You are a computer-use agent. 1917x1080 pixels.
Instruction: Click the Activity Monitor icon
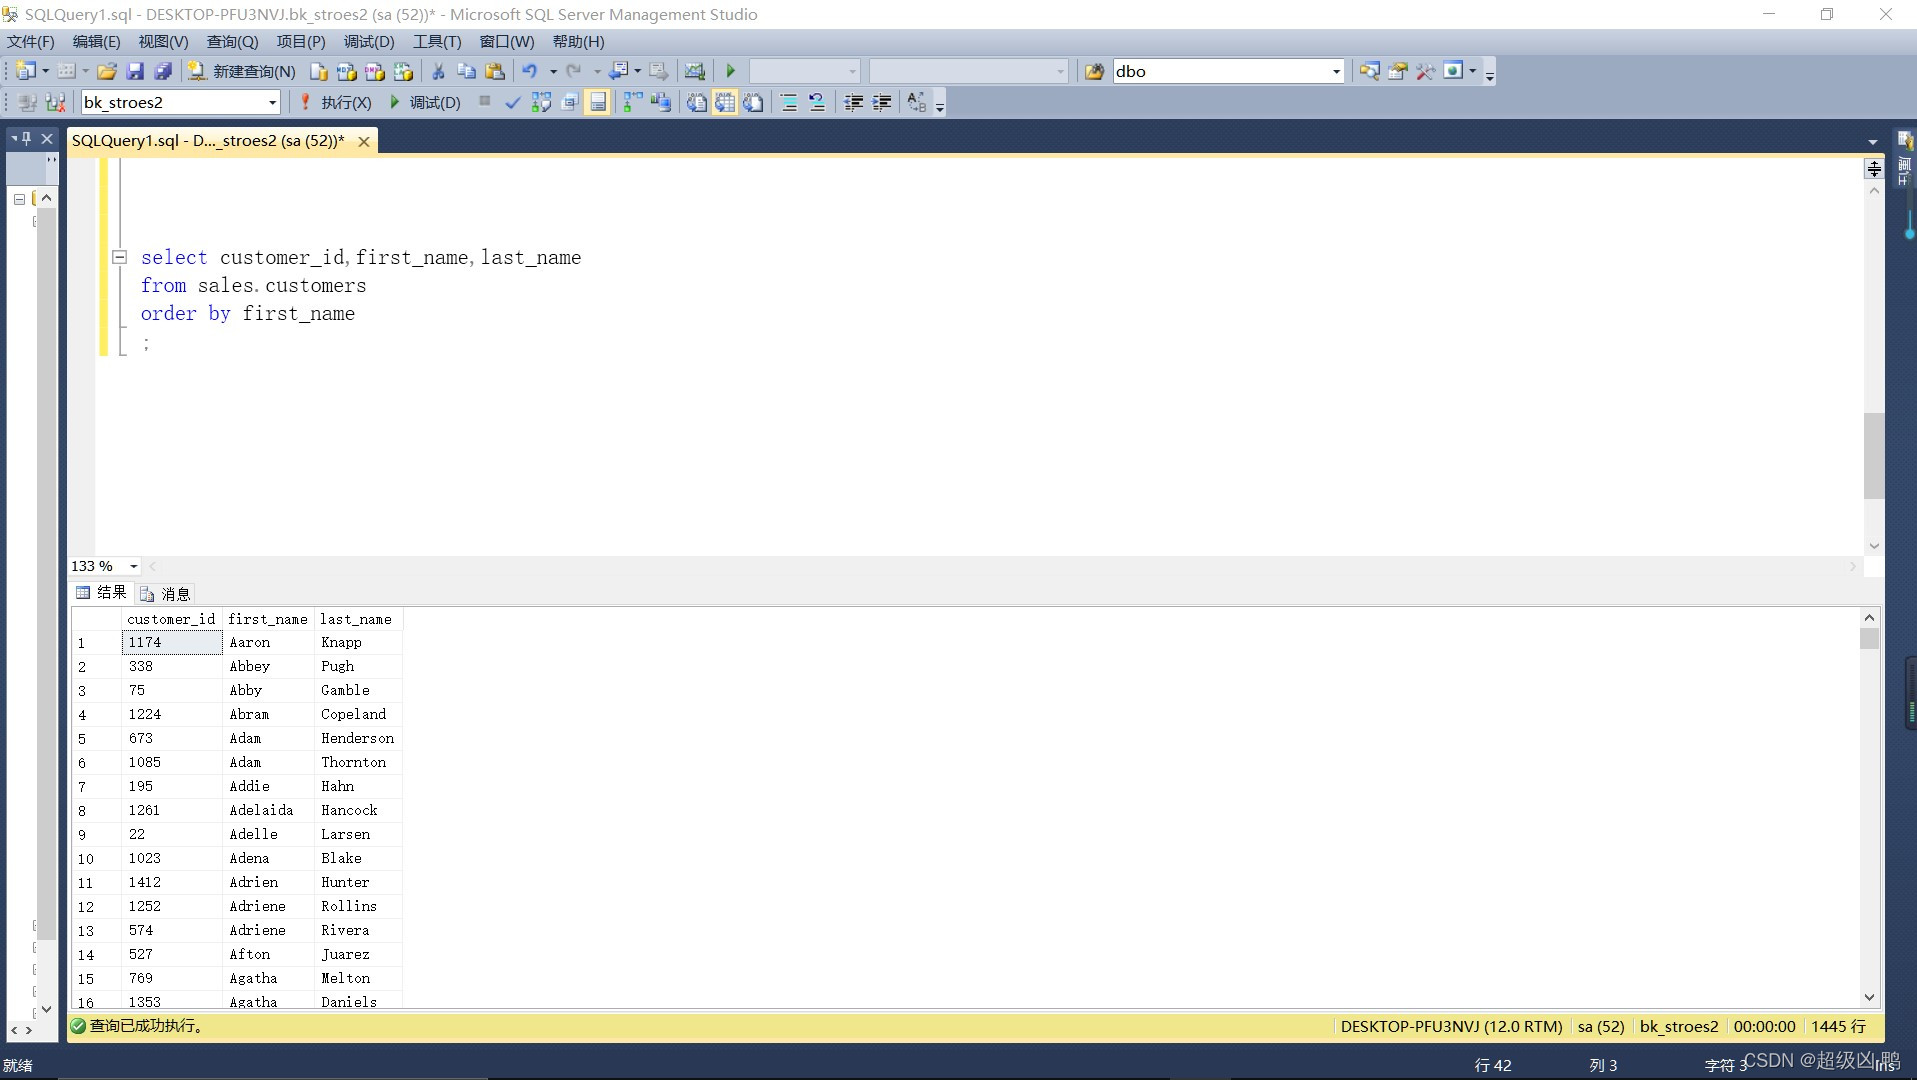pos(694,71)
